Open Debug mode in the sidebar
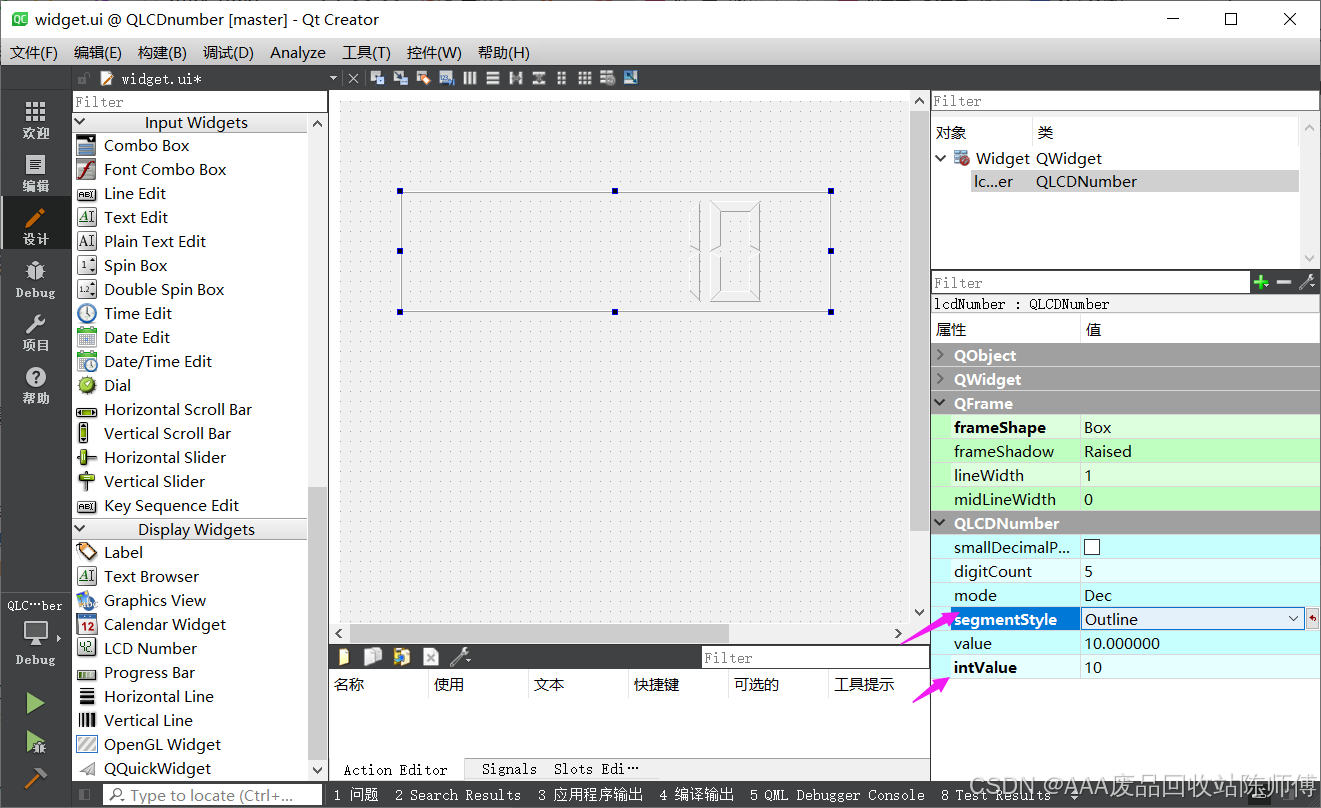Viewport: 1321px width, 808px height. (36, 279)
